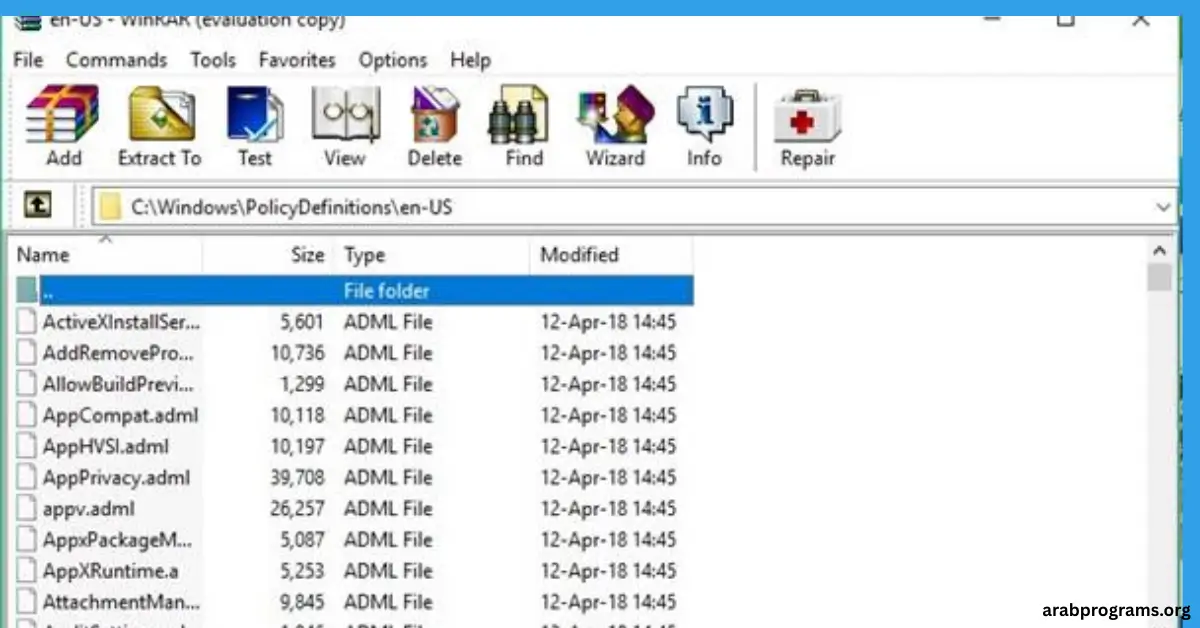Click the Find binoculars icon
The height and width of the screenshot is (628, 1200).
[x=518, y=115]
